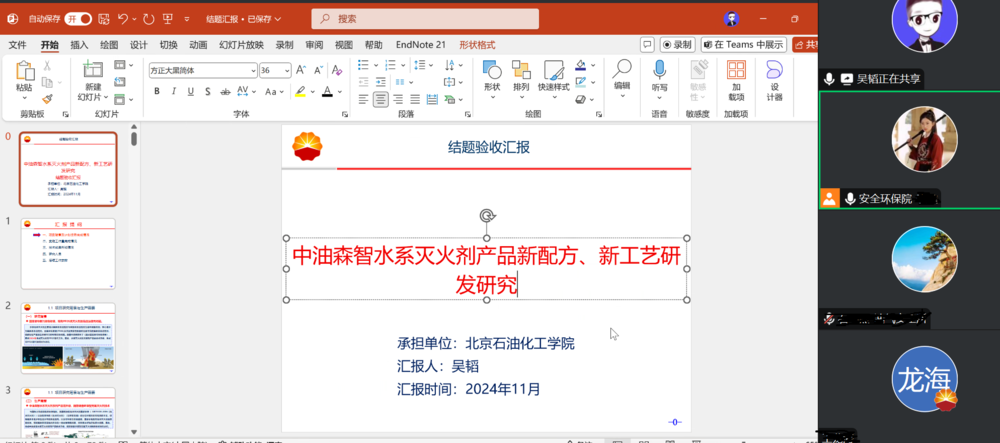The width and height of the screenshot is (1000, 443).
Task: Click the New Slide (新建幻灯片) icon
Action: click(x=93, y=70)
